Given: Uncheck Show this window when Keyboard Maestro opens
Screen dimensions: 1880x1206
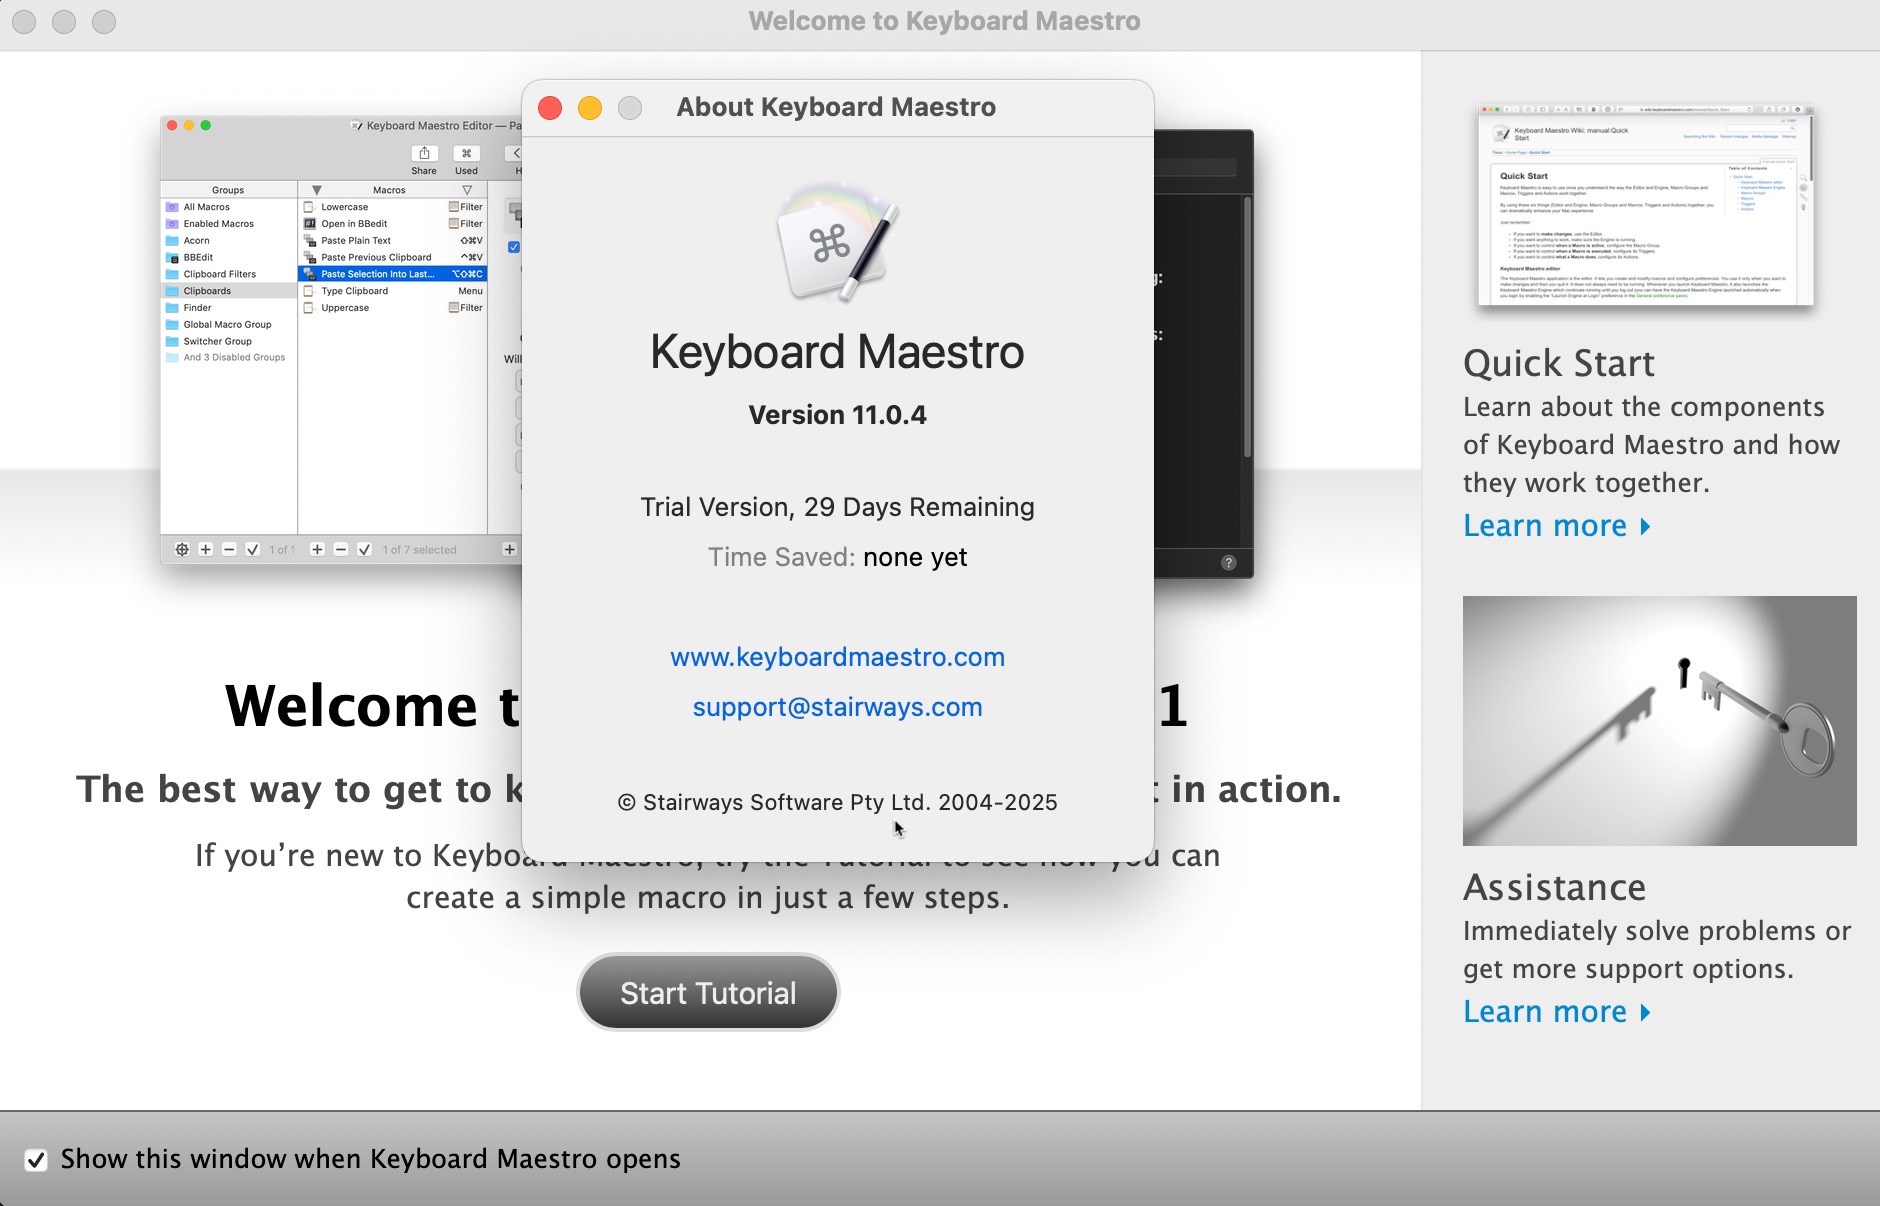Looking at the screenshot, I should pos(36,1160).
